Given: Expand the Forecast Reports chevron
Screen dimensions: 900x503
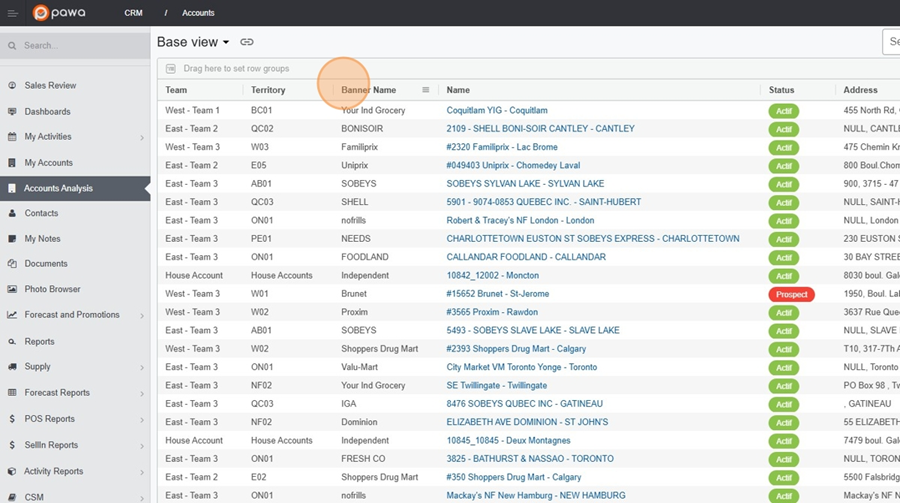Looking at the screenshot, I should tap(142, 394).
